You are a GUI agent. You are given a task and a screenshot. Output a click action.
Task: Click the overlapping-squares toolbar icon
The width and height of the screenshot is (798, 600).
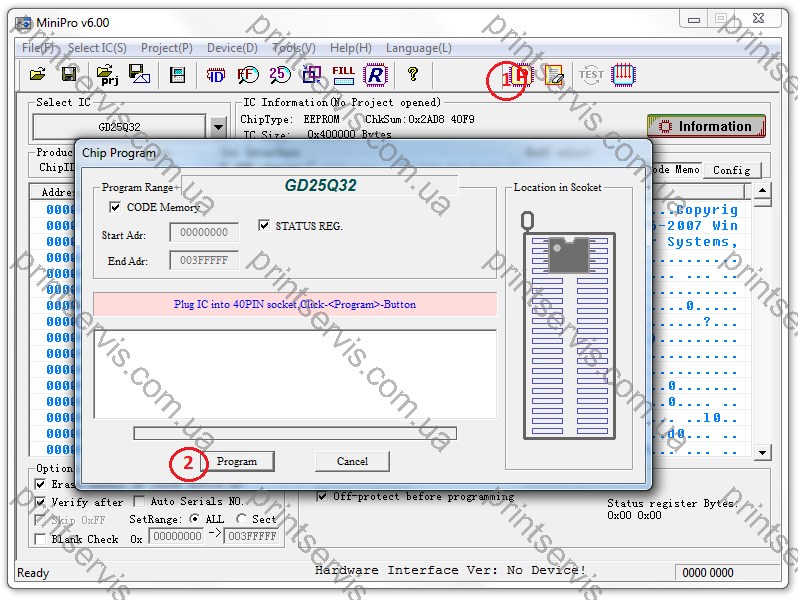click(311, 75)
